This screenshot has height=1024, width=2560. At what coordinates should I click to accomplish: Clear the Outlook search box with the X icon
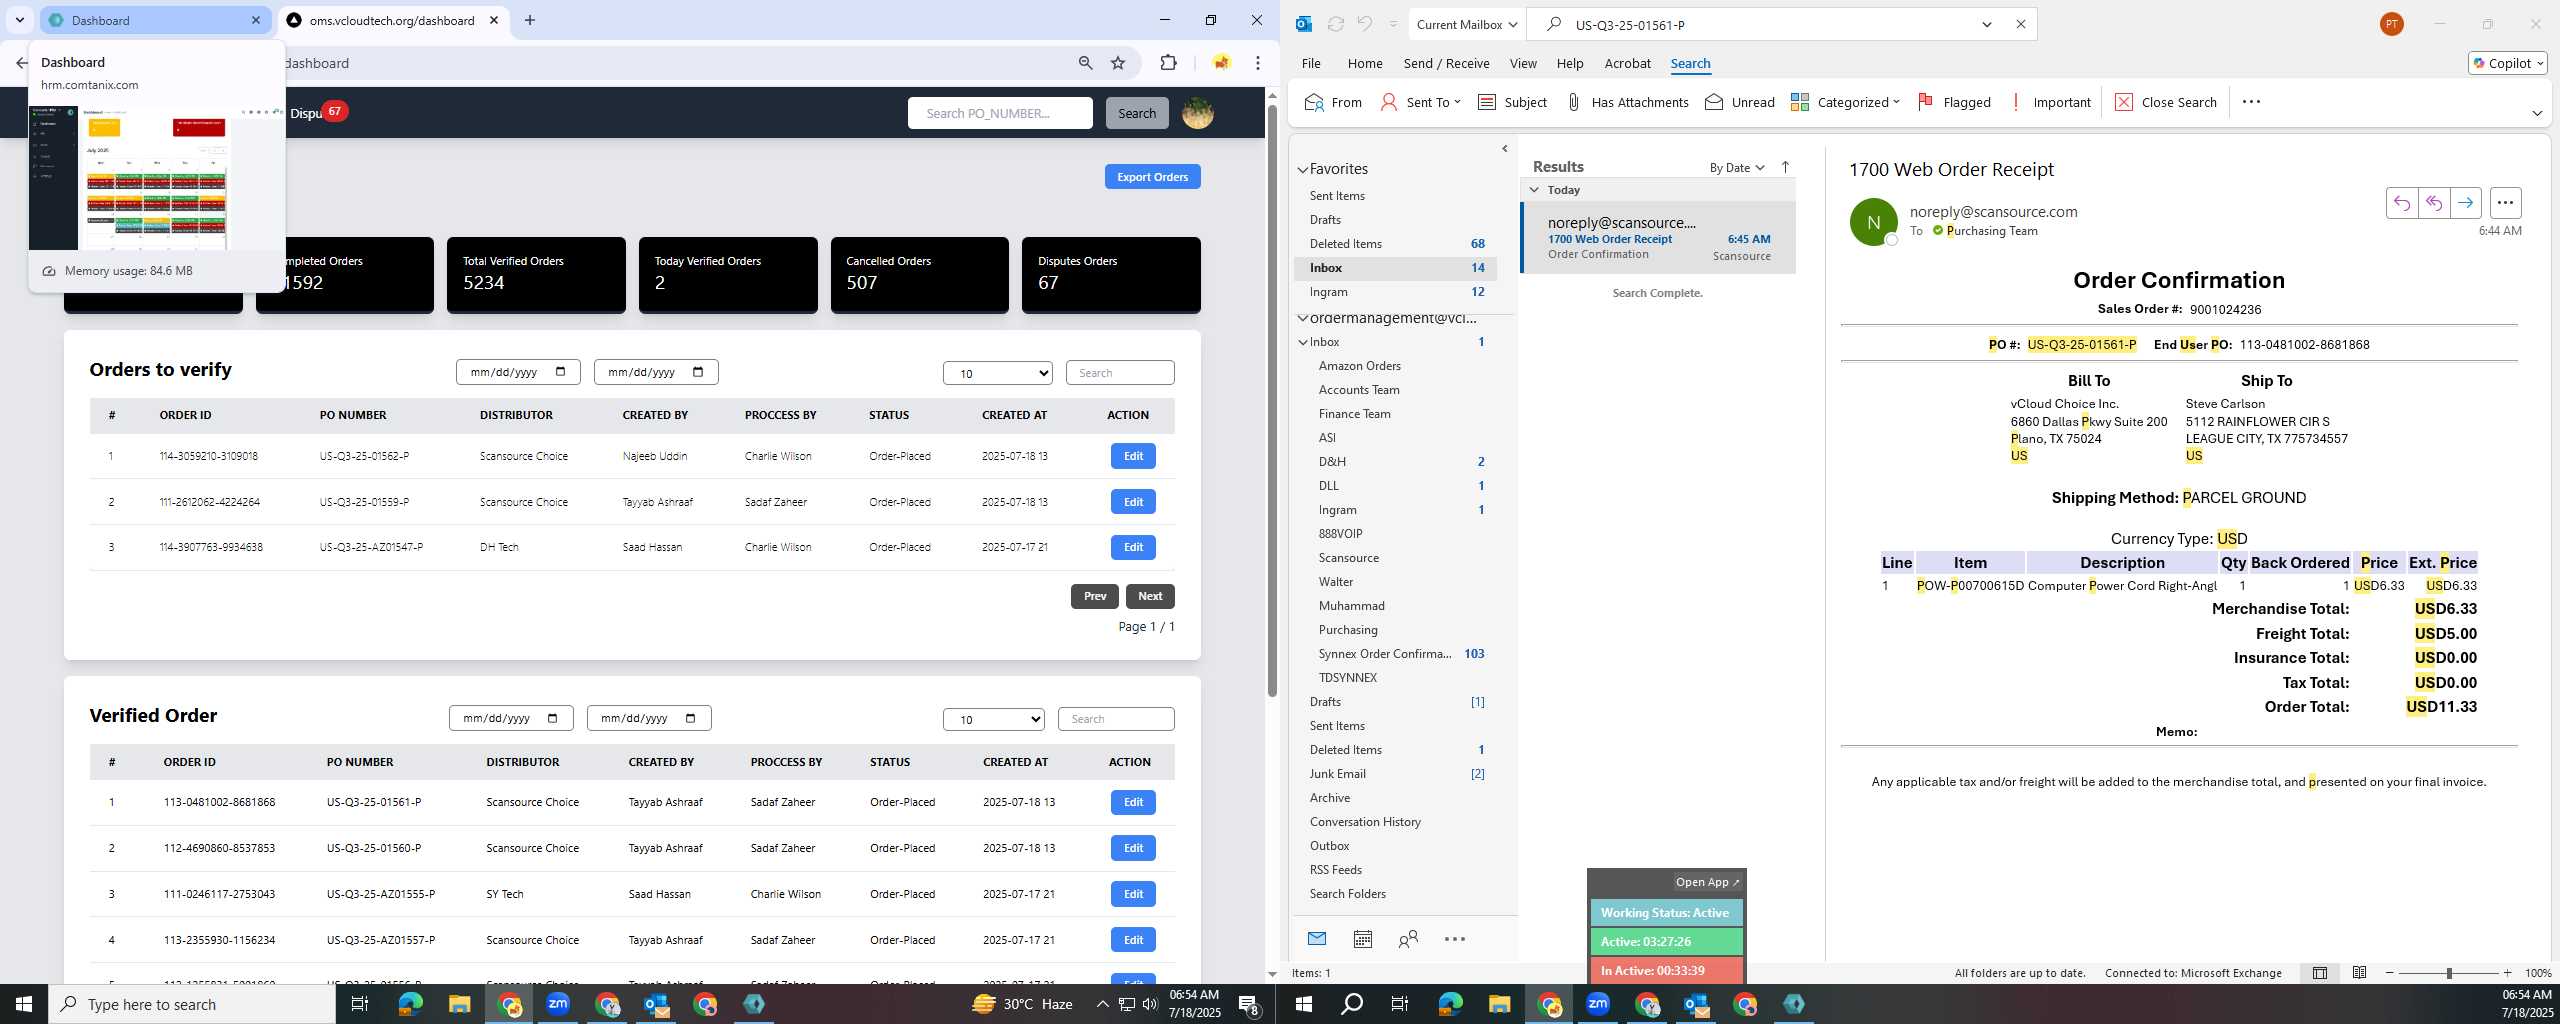[x=2020, y=24]
